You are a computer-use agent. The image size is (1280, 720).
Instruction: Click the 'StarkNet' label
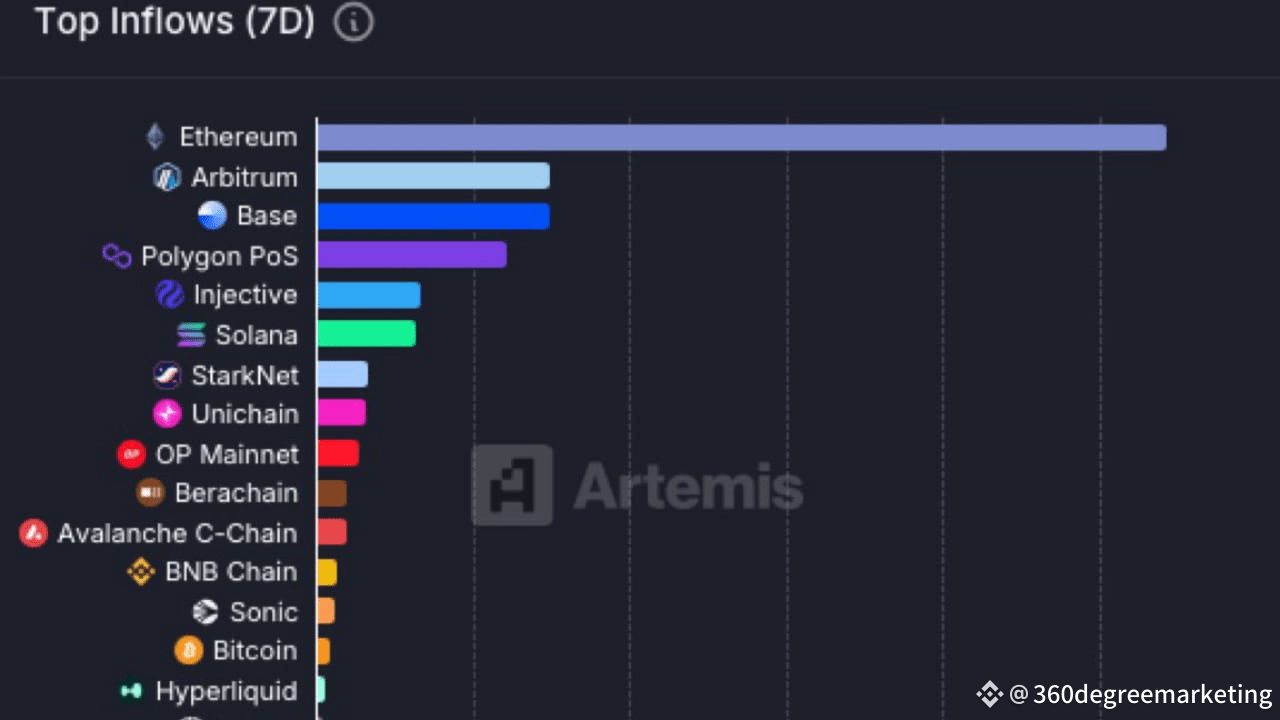point(245,375)
